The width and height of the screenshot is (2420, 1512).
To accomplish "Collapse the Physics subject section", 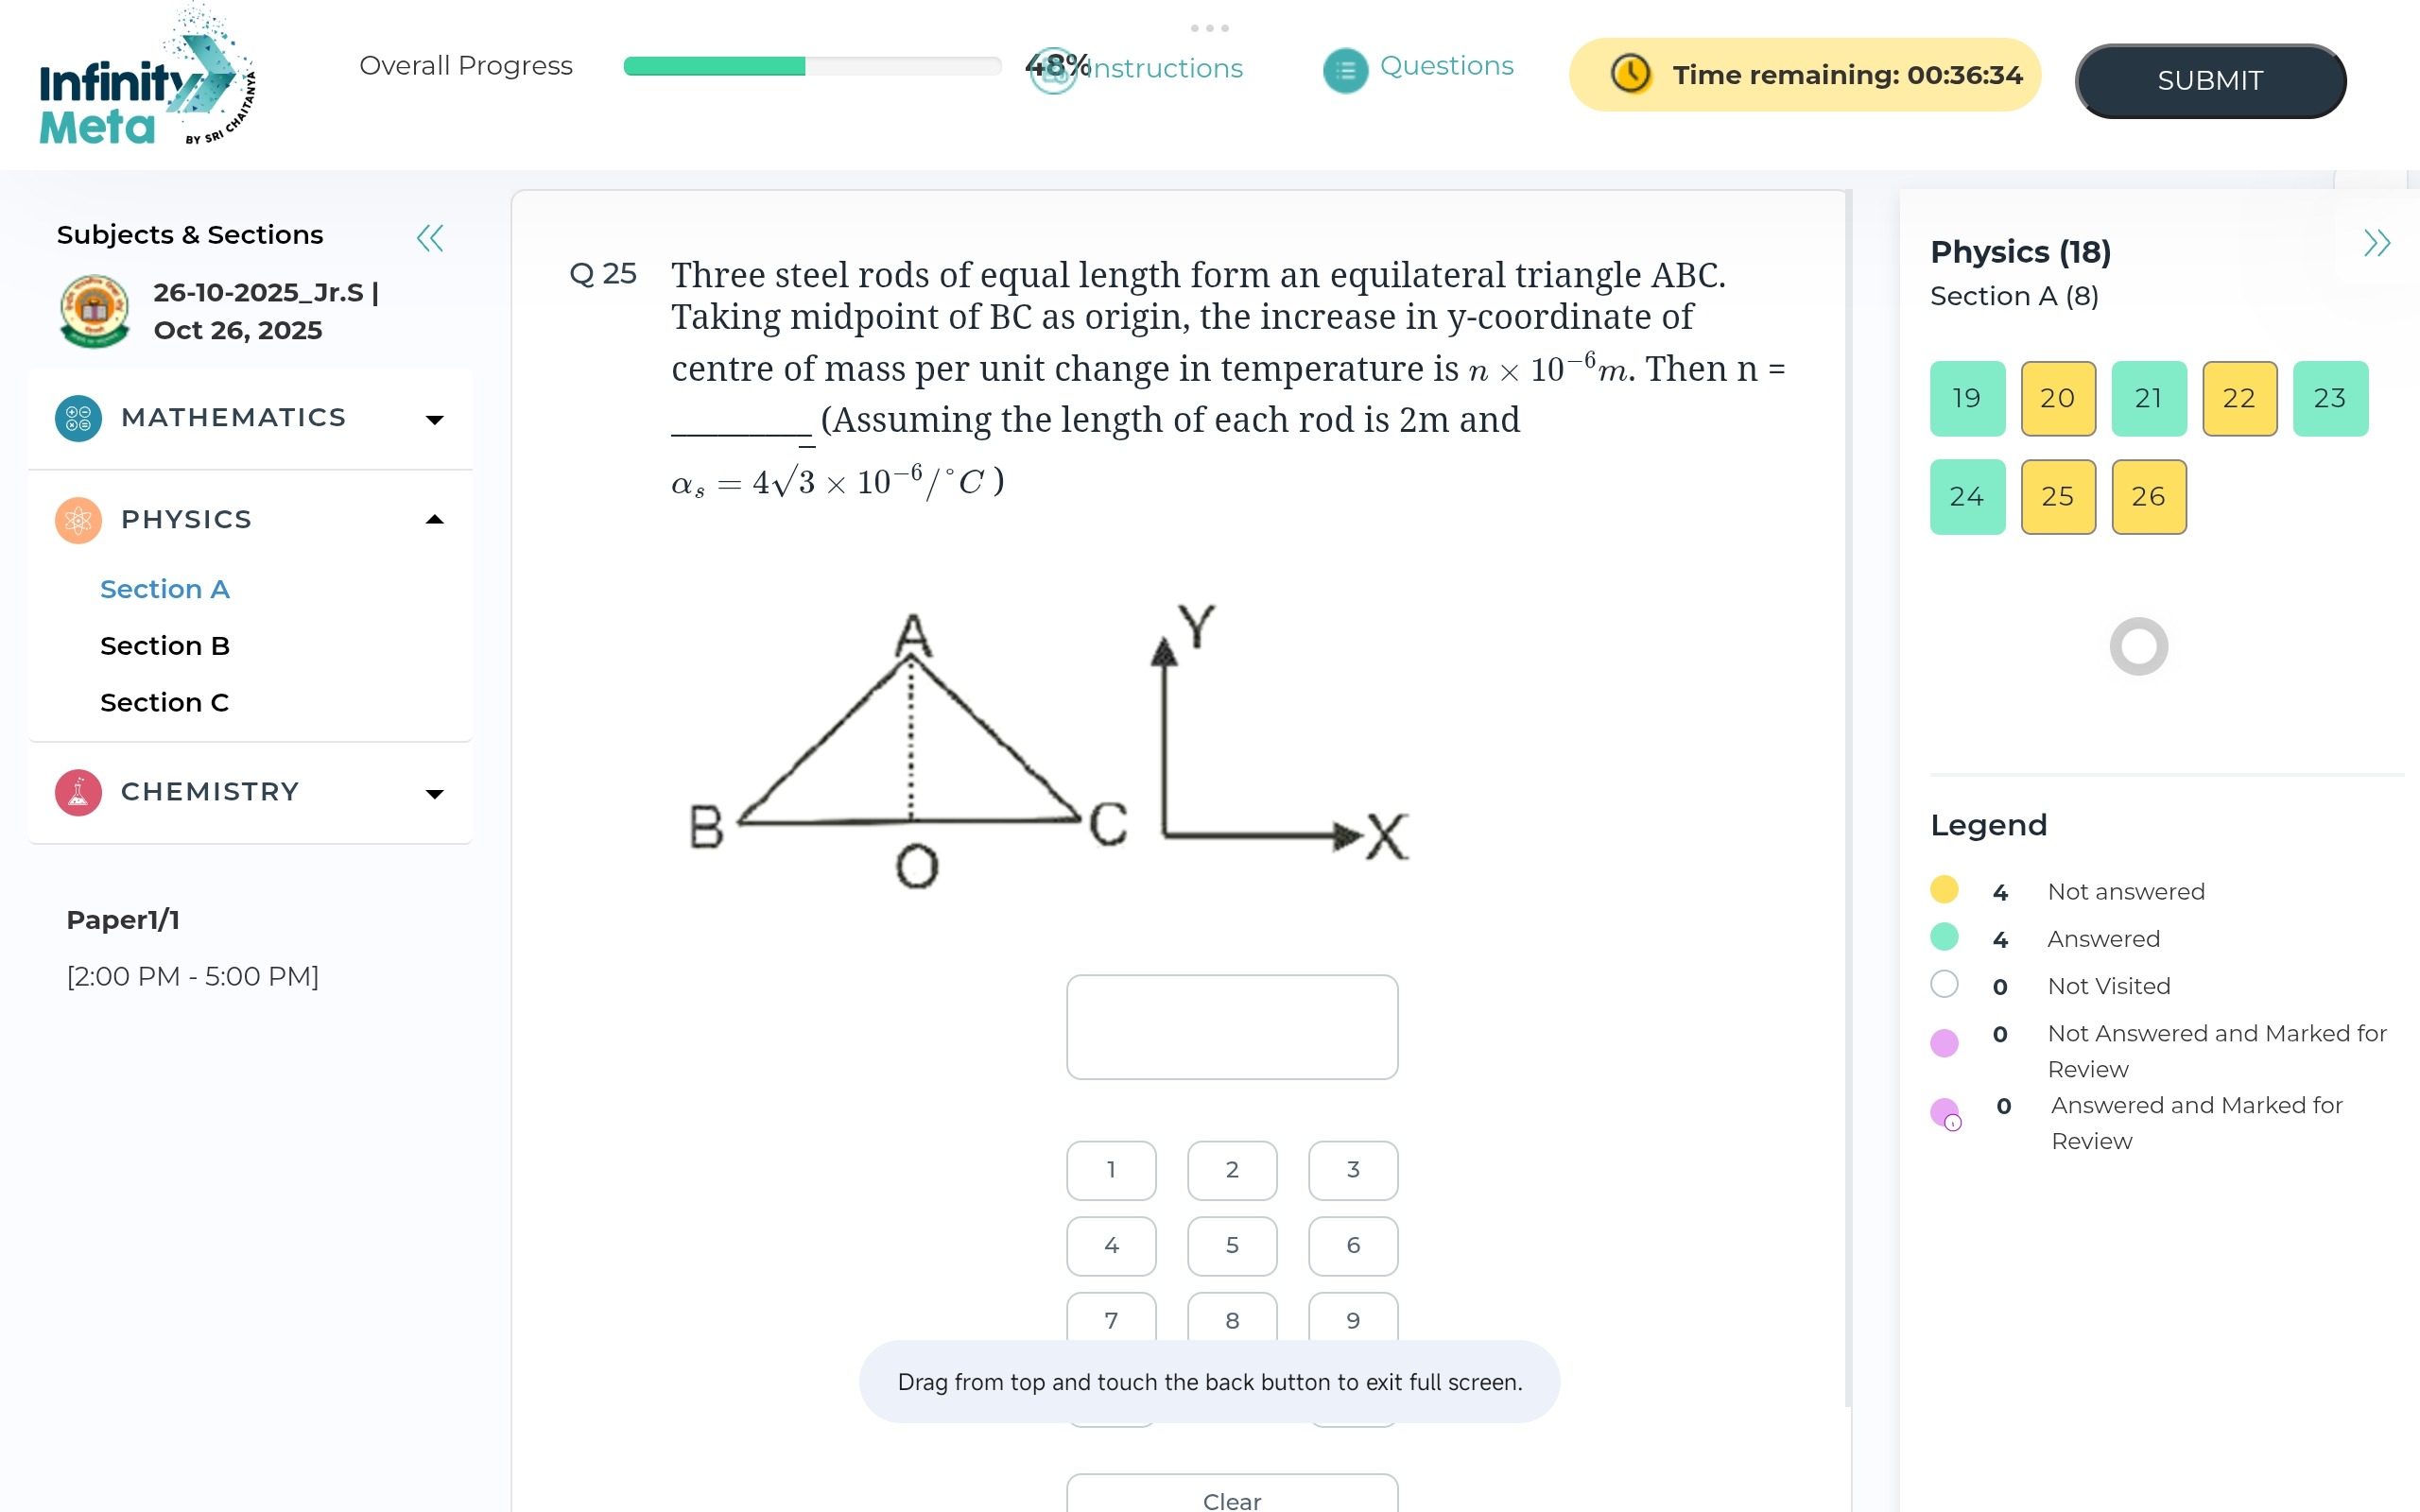I will tap(434, 520).
